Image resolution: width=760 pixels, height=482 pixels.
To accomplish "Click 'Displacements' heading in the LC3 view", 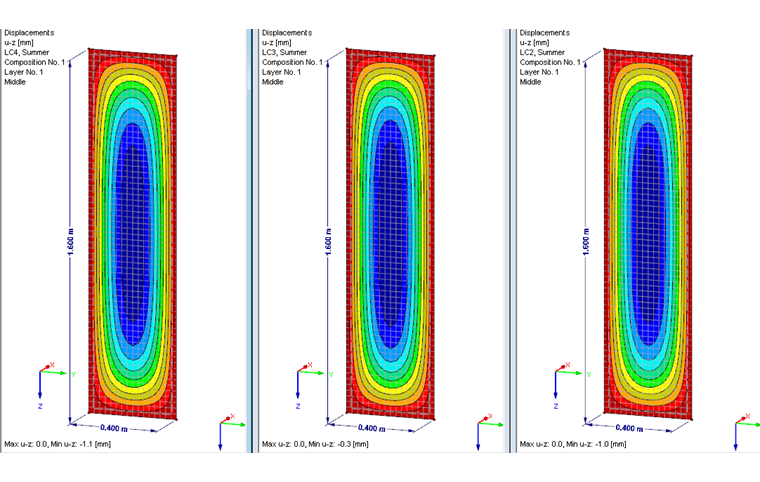I will tap(287, 32).
